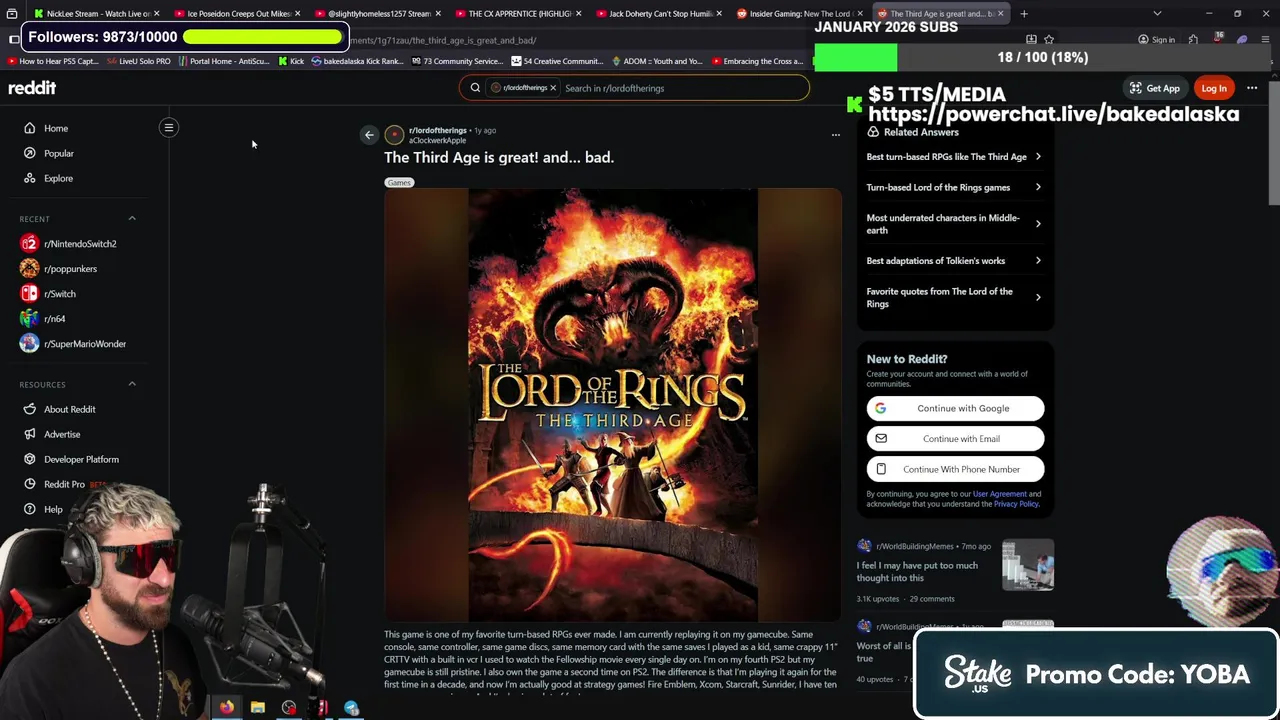This screenshot has width=1280, height=720.
Task: Expand Best adaptations of Tolkien's works
Action: (954, 261)
